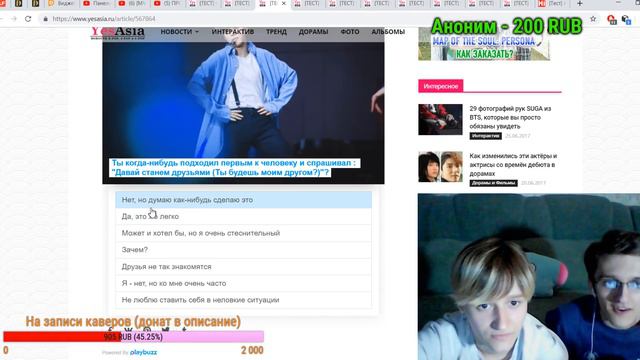Choose answer 'Я - нет, но ко мне очень часто'
The width and height of the screenshot is (640, 360).
pyautogui.click(x=244, y=283)
